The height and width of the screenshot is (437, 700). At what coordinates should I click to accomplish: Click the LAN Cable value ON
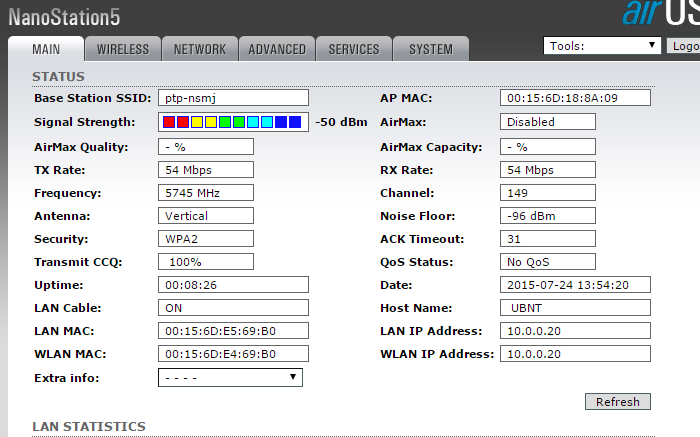(233, 308)
